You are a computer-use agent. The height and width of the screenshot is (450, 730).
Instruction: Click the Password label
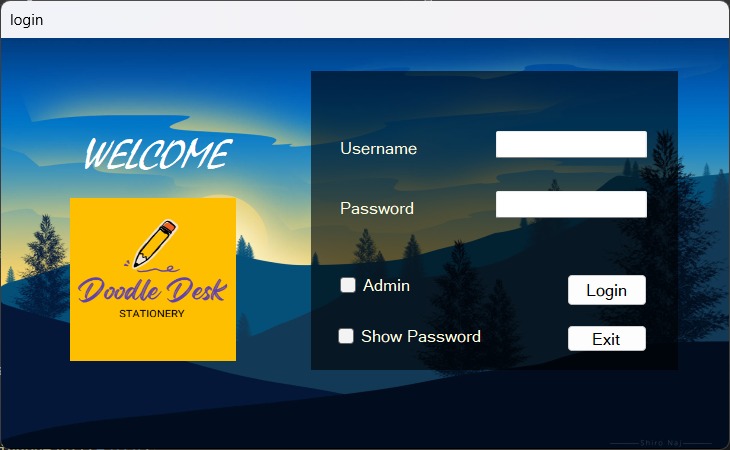click(x=377, y=209)
